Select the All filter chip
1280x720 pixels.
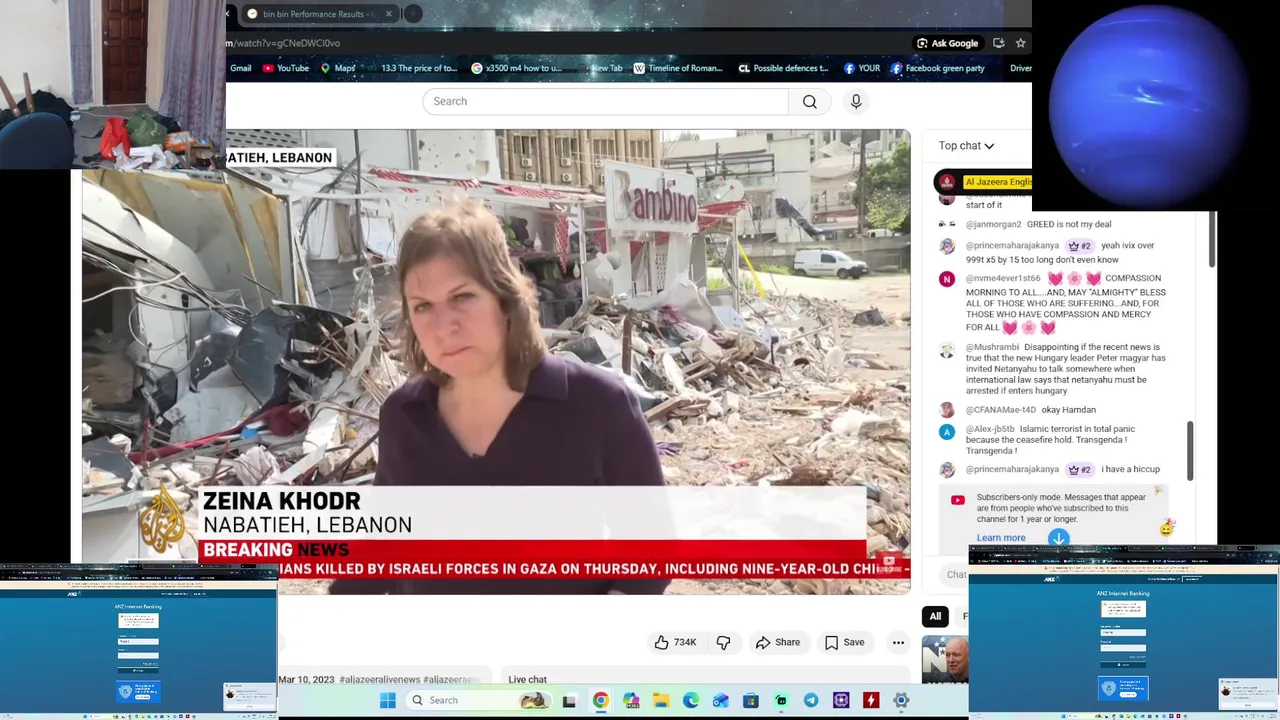(935, 616)
